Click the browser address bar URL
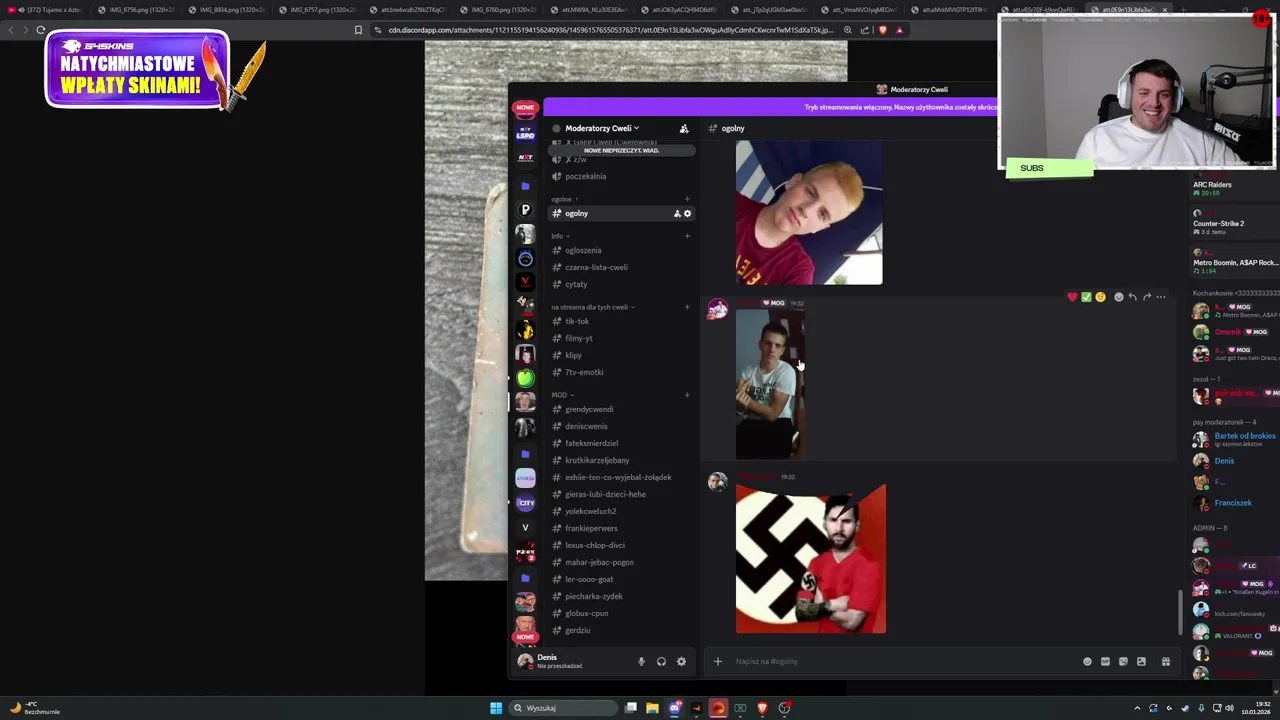The width and height of the screenshot is (1280, 720). 610,30
